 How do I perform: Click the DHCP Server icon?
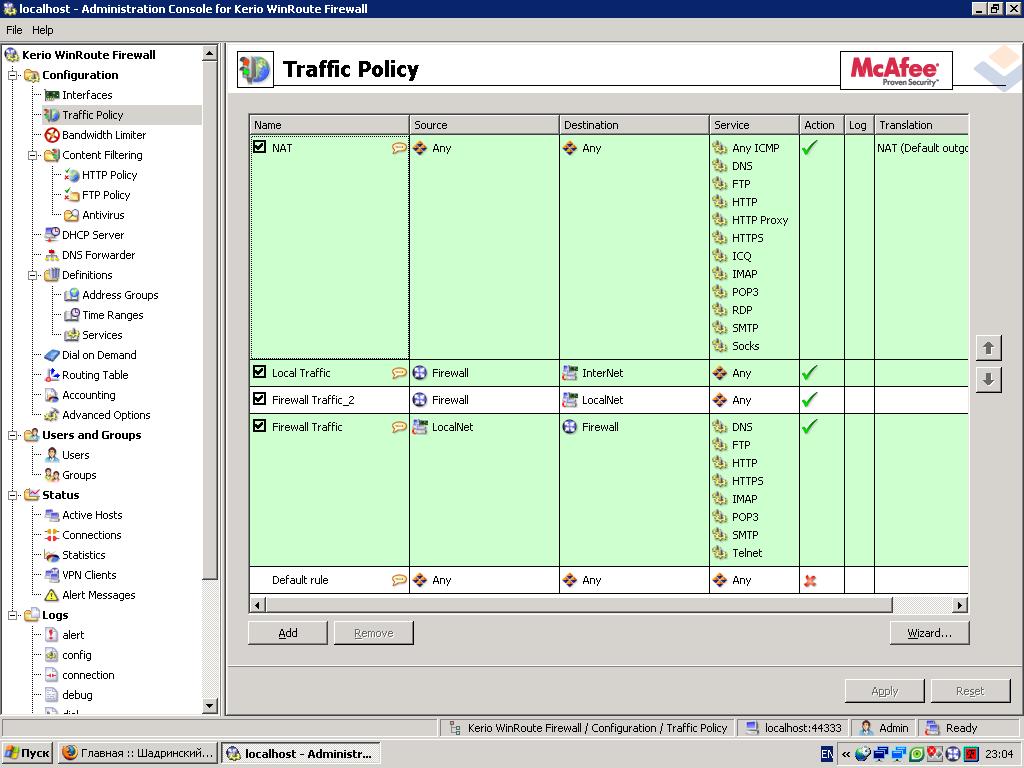pos(52,235)
